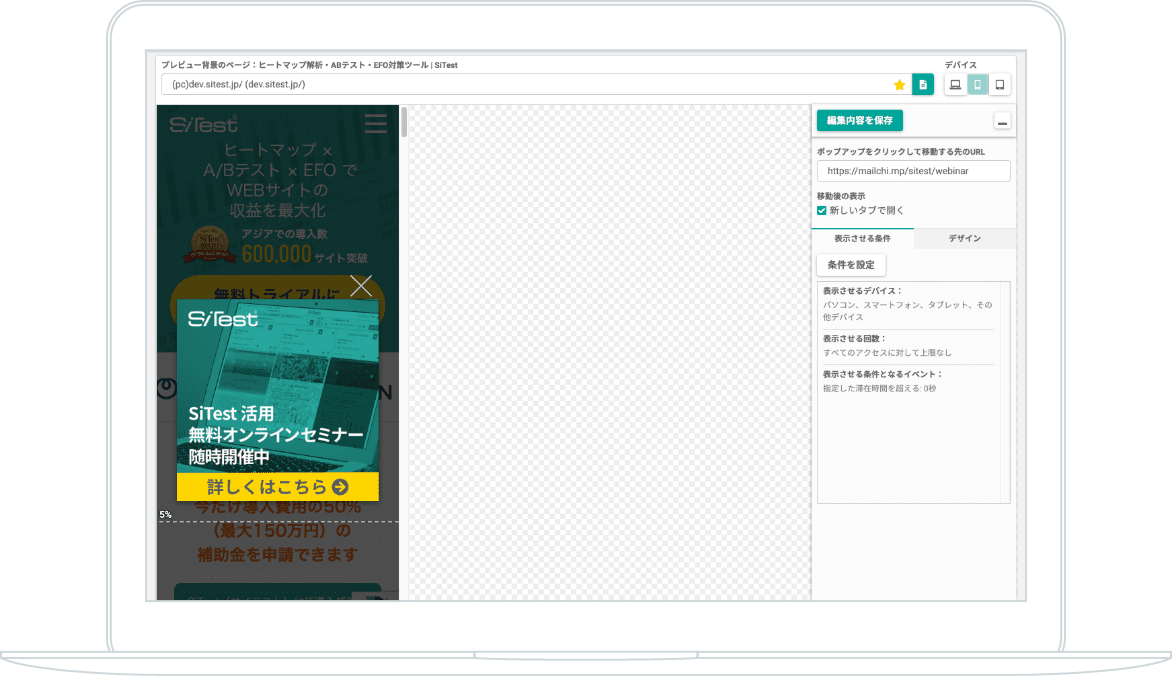Open the hamburger menu in preview

(x=376, y=124)
